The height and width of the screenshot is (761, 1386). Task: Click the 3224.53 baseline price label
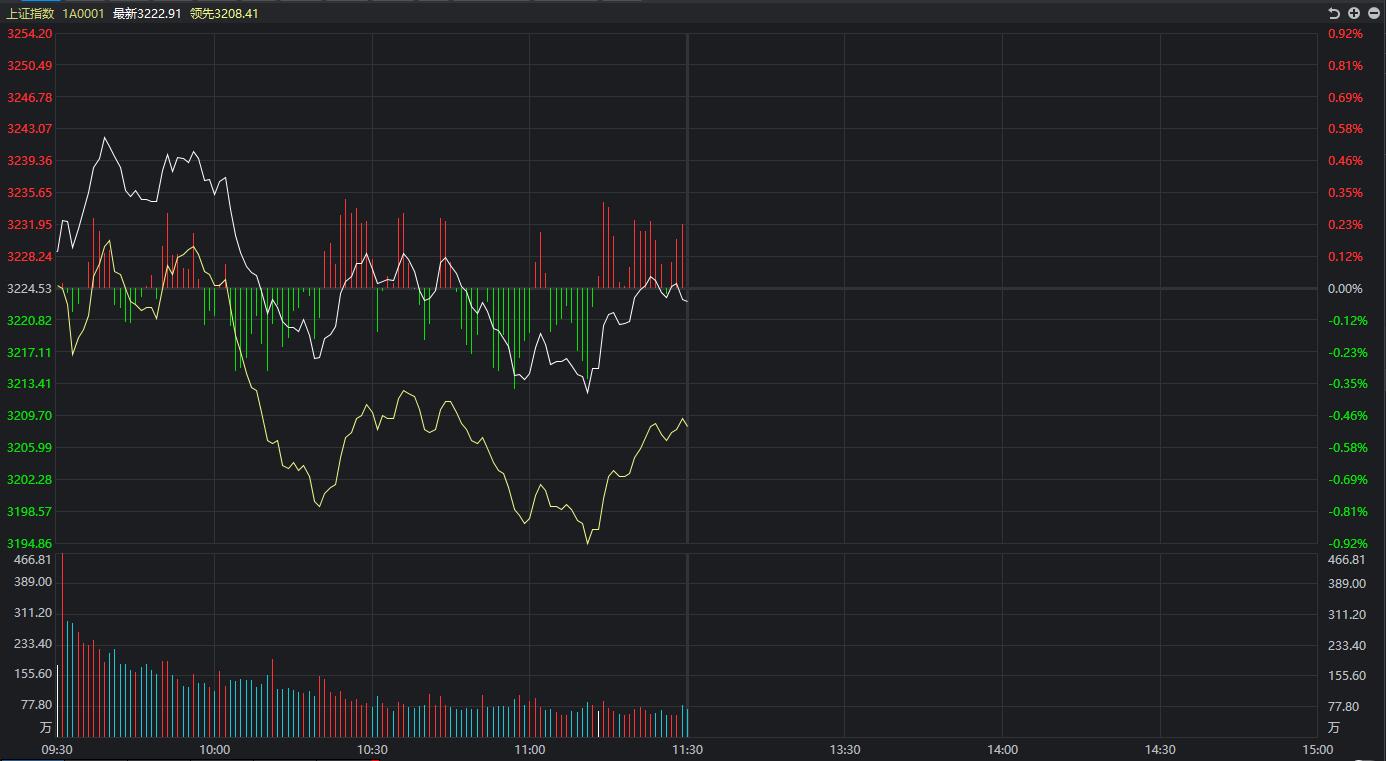click(x=29, y=289)
